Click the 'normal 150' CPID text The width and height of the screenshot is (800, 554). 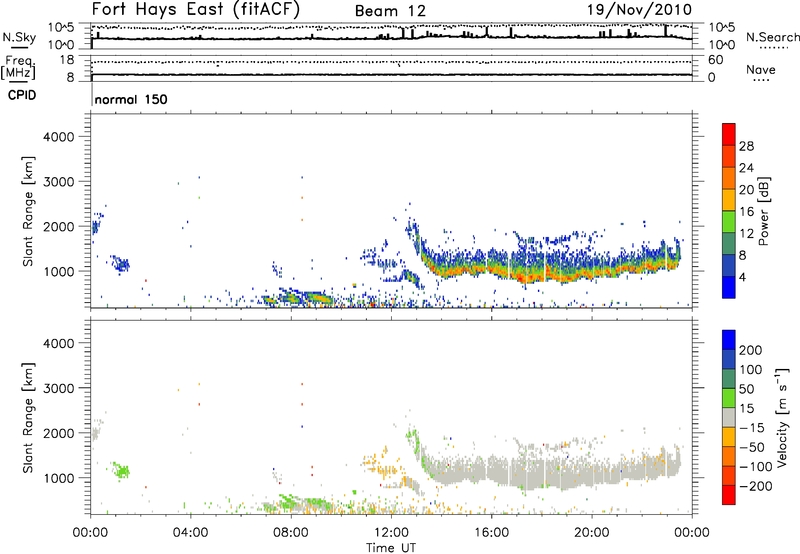(x=131, y=99)
